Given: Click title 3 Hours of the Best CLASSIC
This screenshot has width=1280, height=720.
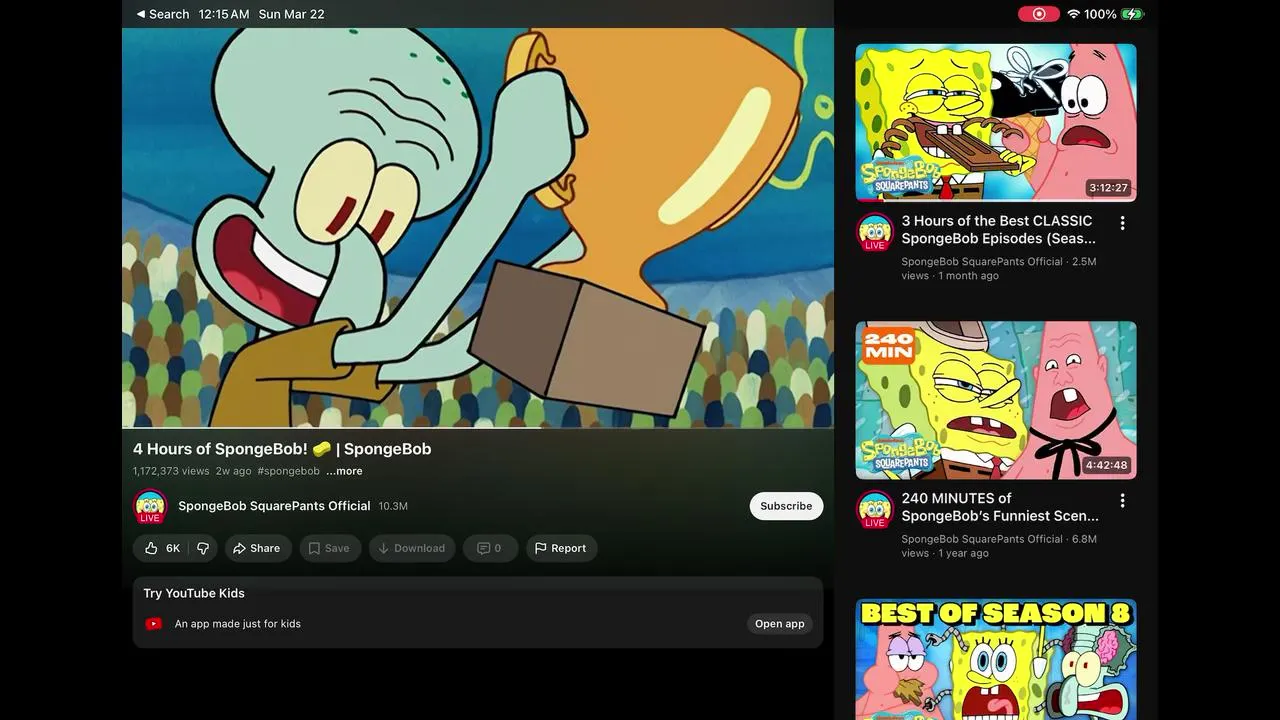Looking at the screenshot, I should [x=998, y=230].
